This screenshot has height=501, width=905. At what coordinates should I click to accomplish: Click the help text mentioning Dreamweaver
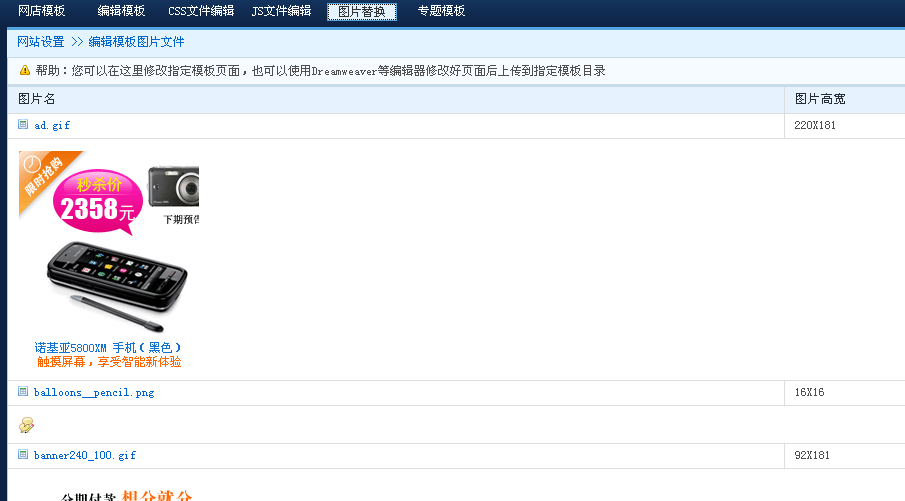click(x=320, y=70)
